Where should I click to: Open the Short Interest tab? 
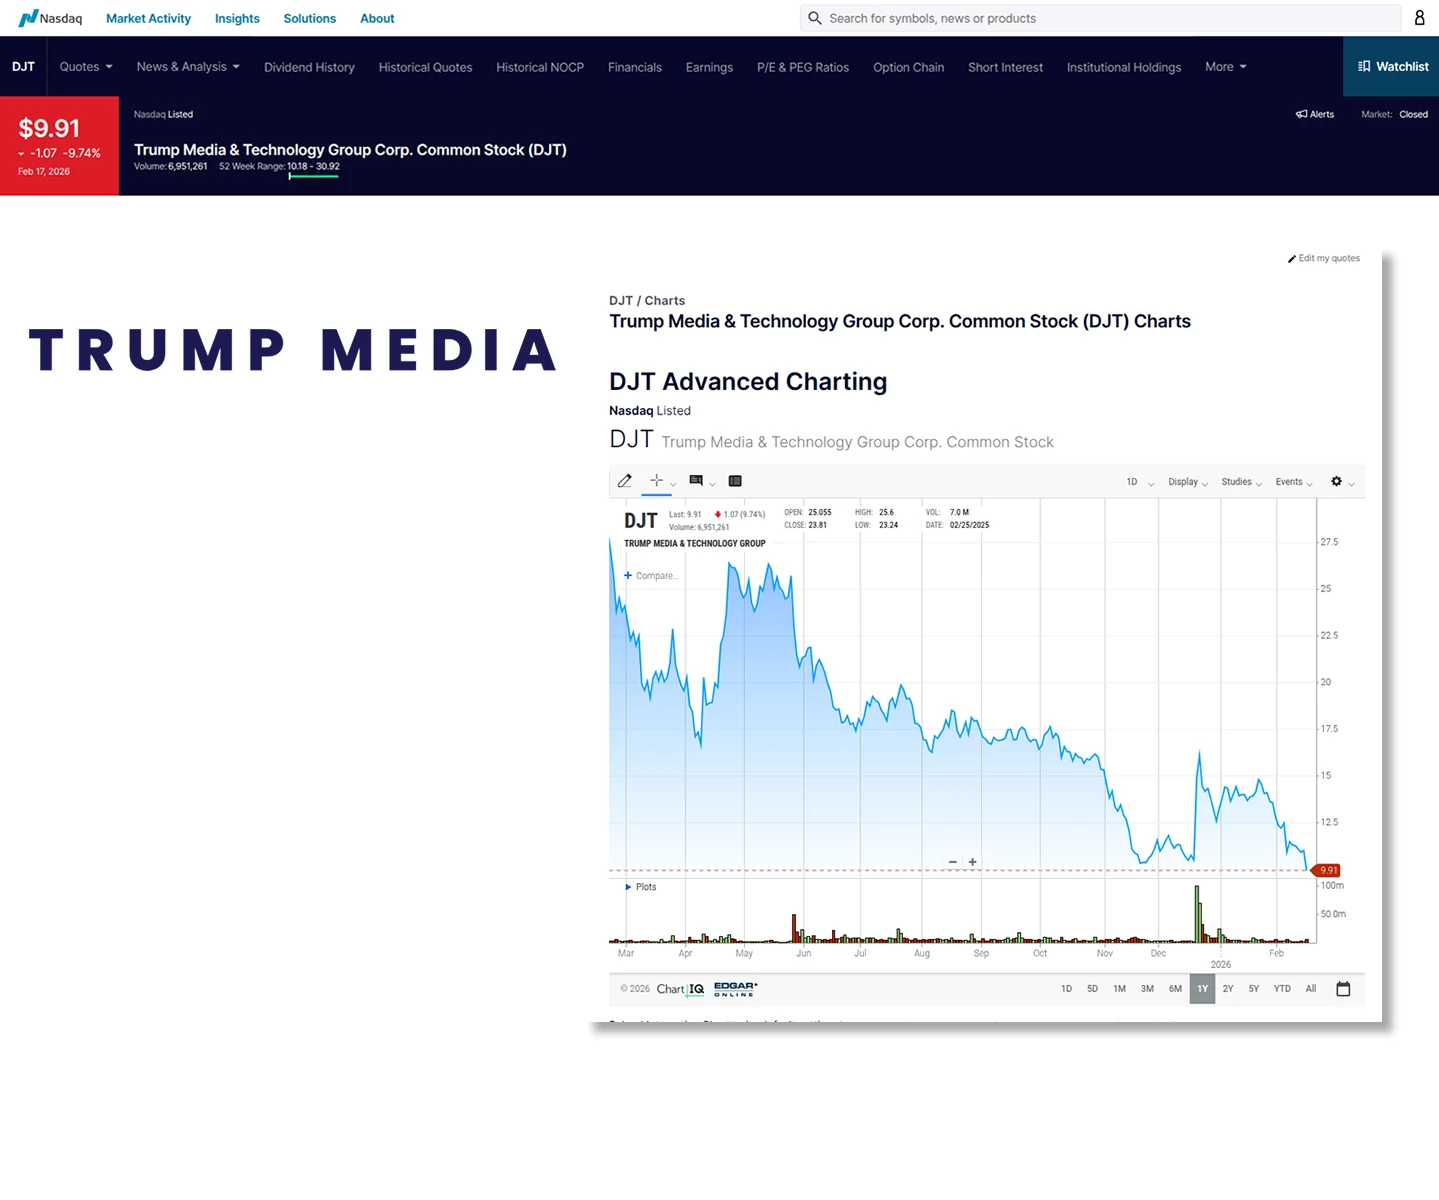click(x=1005, y=67)
